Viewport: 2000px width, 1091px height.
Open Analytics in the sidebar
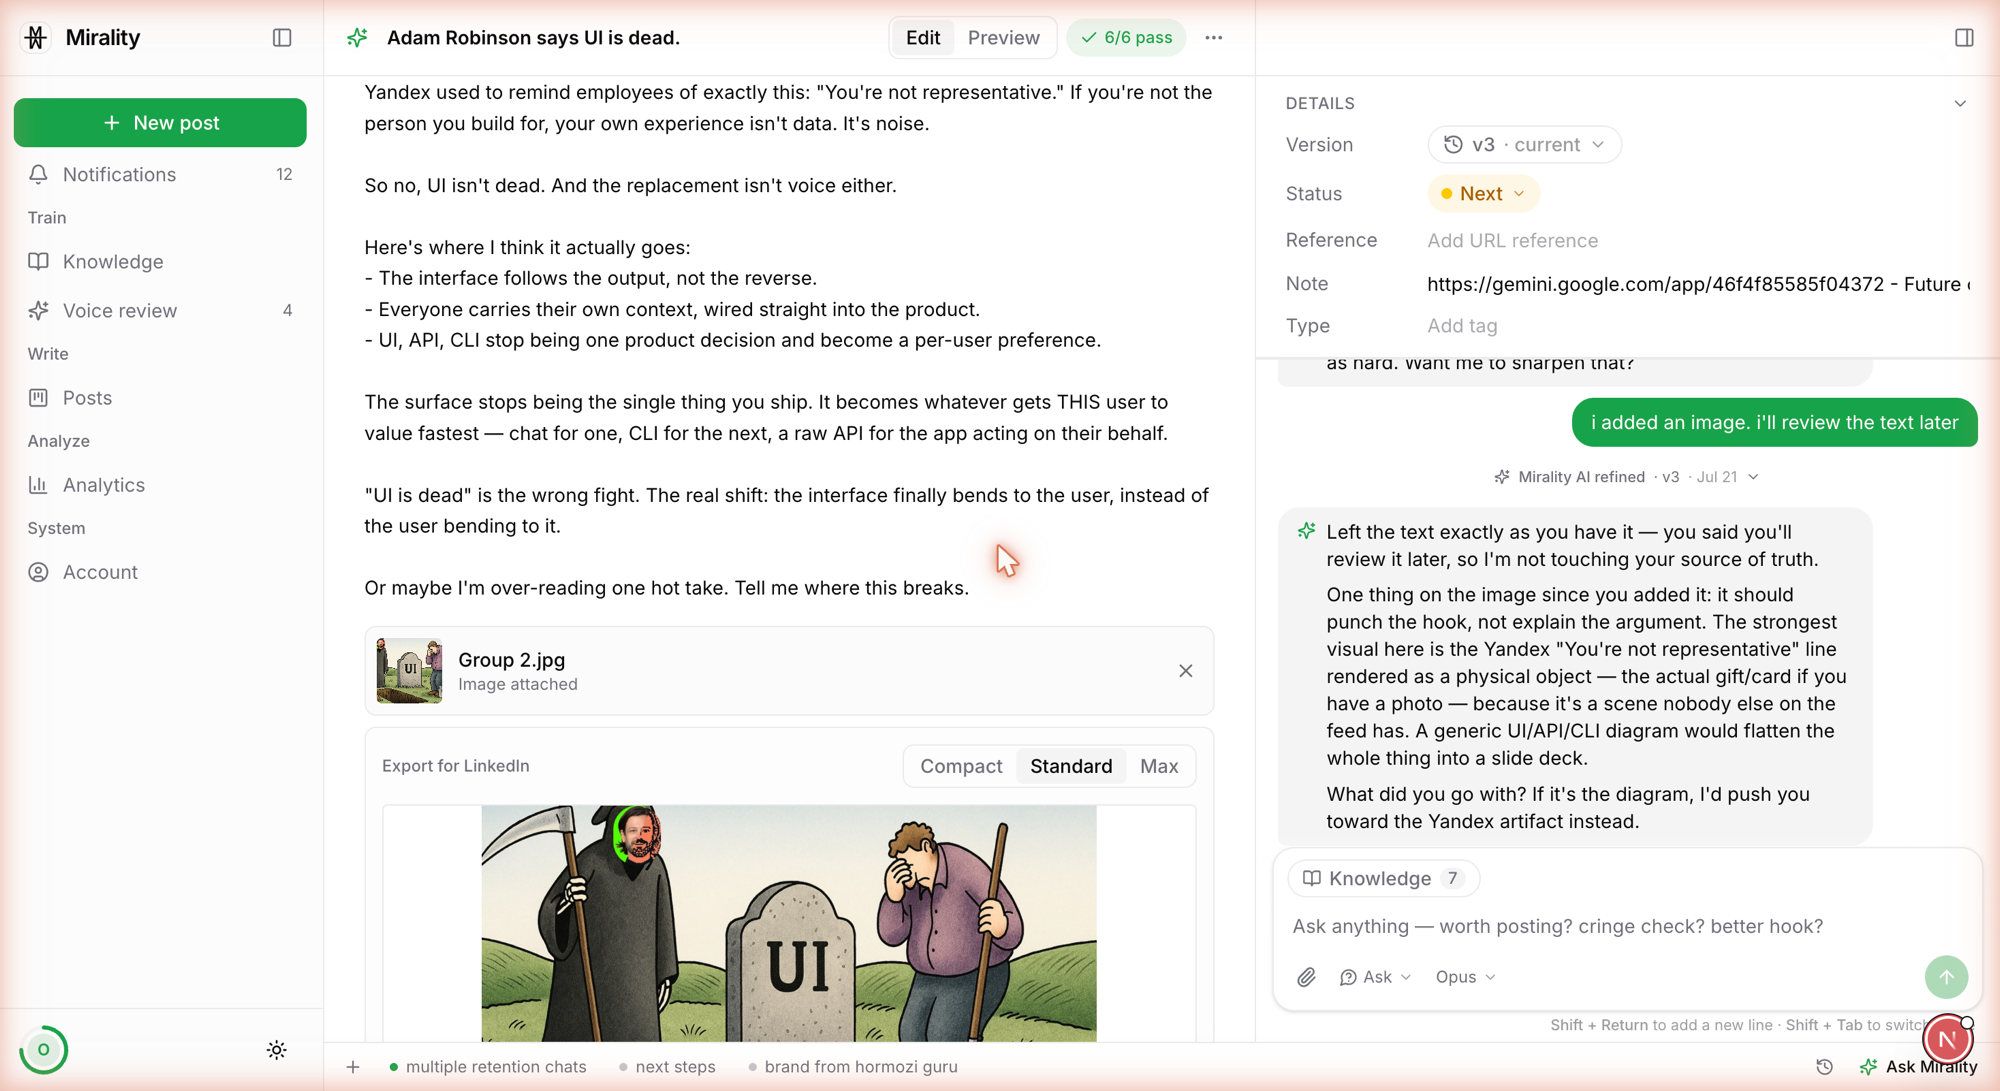point(160,484)
